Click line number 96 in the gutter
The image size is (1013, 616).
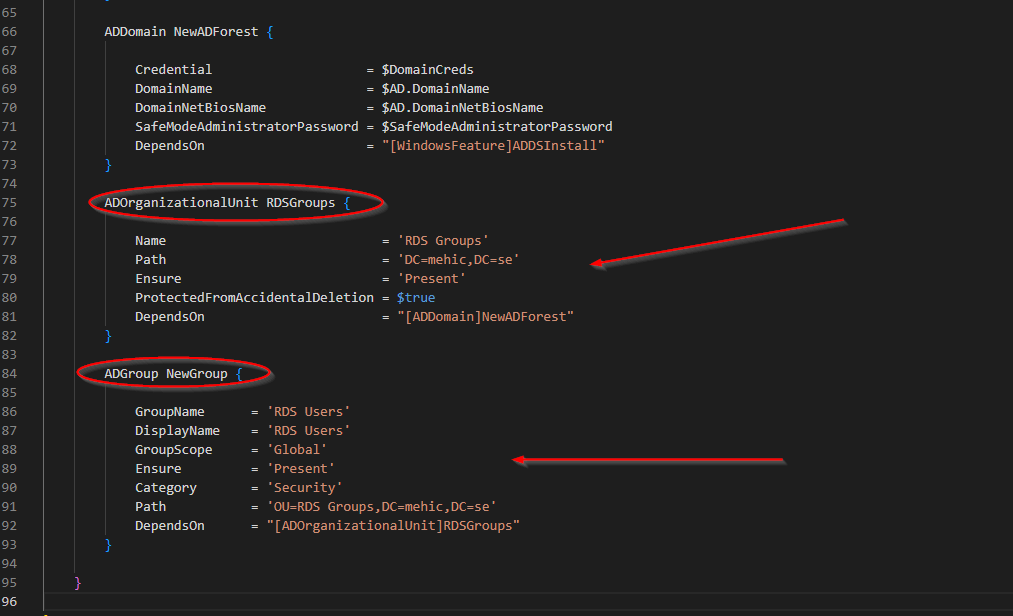coord(10,602)
